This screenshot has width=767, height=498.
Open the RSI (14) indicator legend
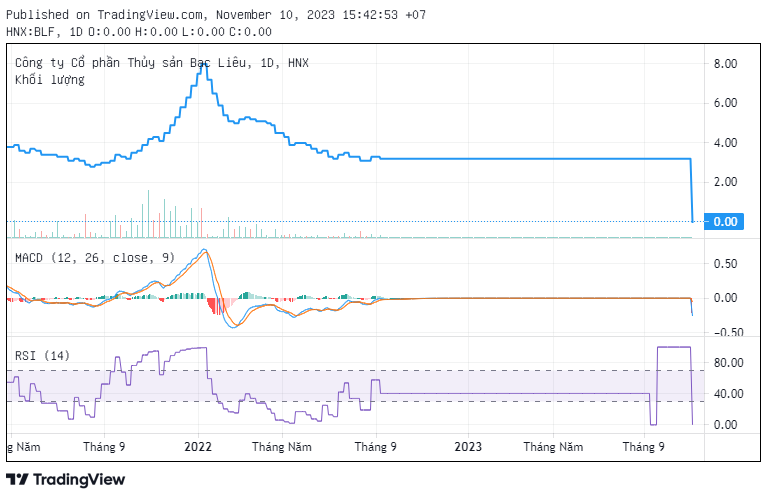(x=42, y=355)
